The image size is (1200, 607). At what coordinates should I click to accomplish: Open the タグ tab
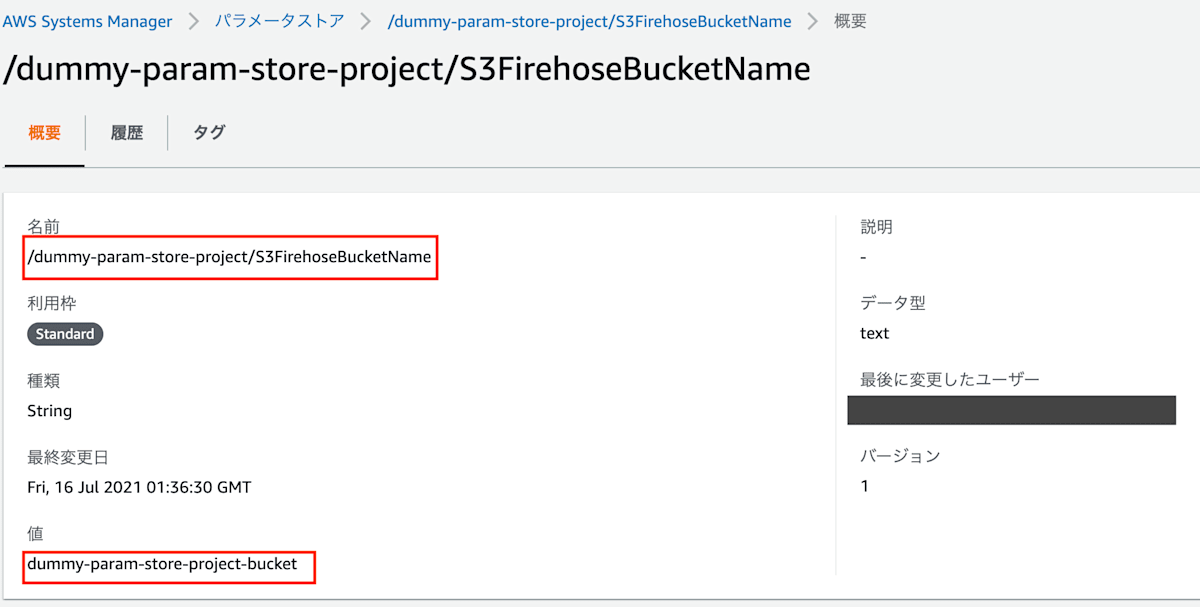[x=208, y=132]
